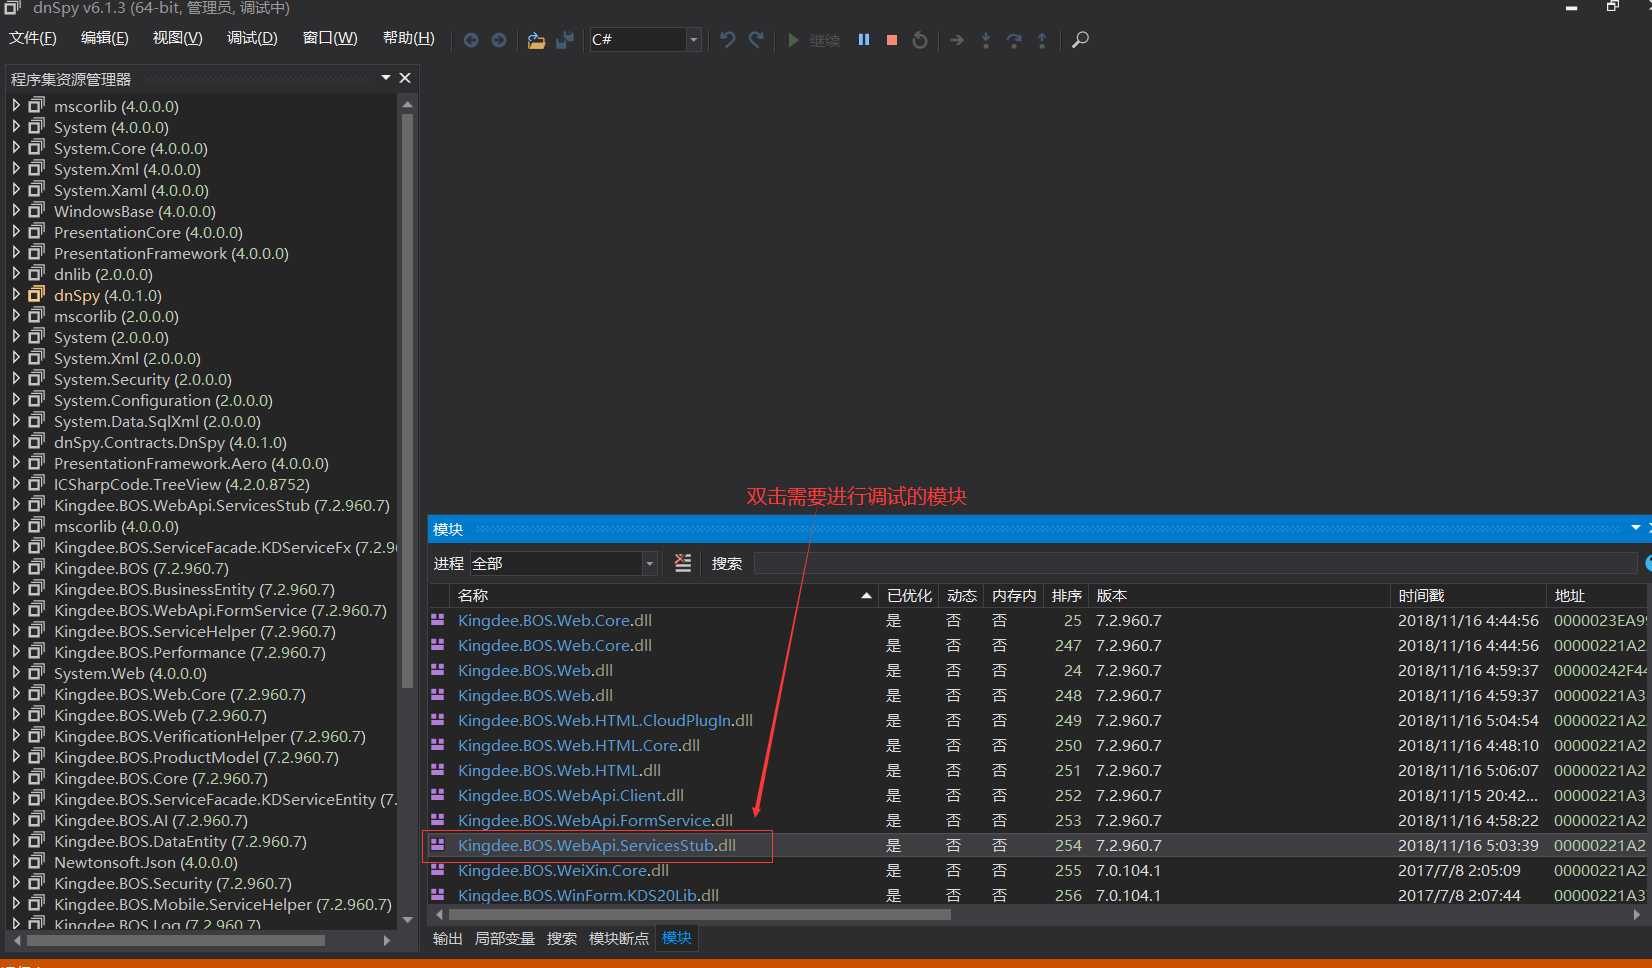Expand the dnlib (2.0.0.0) node
The height and width of the screenshot is (968, 1652).
coord(16,273)
